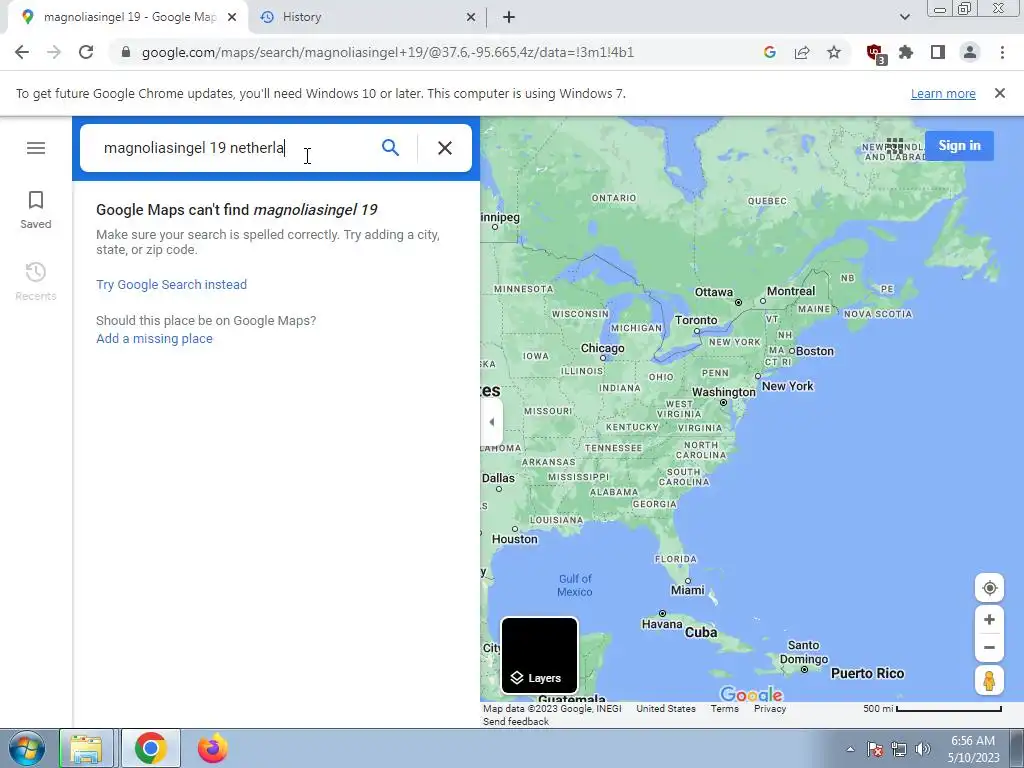Click the United States region label
Screen dimensions: 1024x768
665,709
